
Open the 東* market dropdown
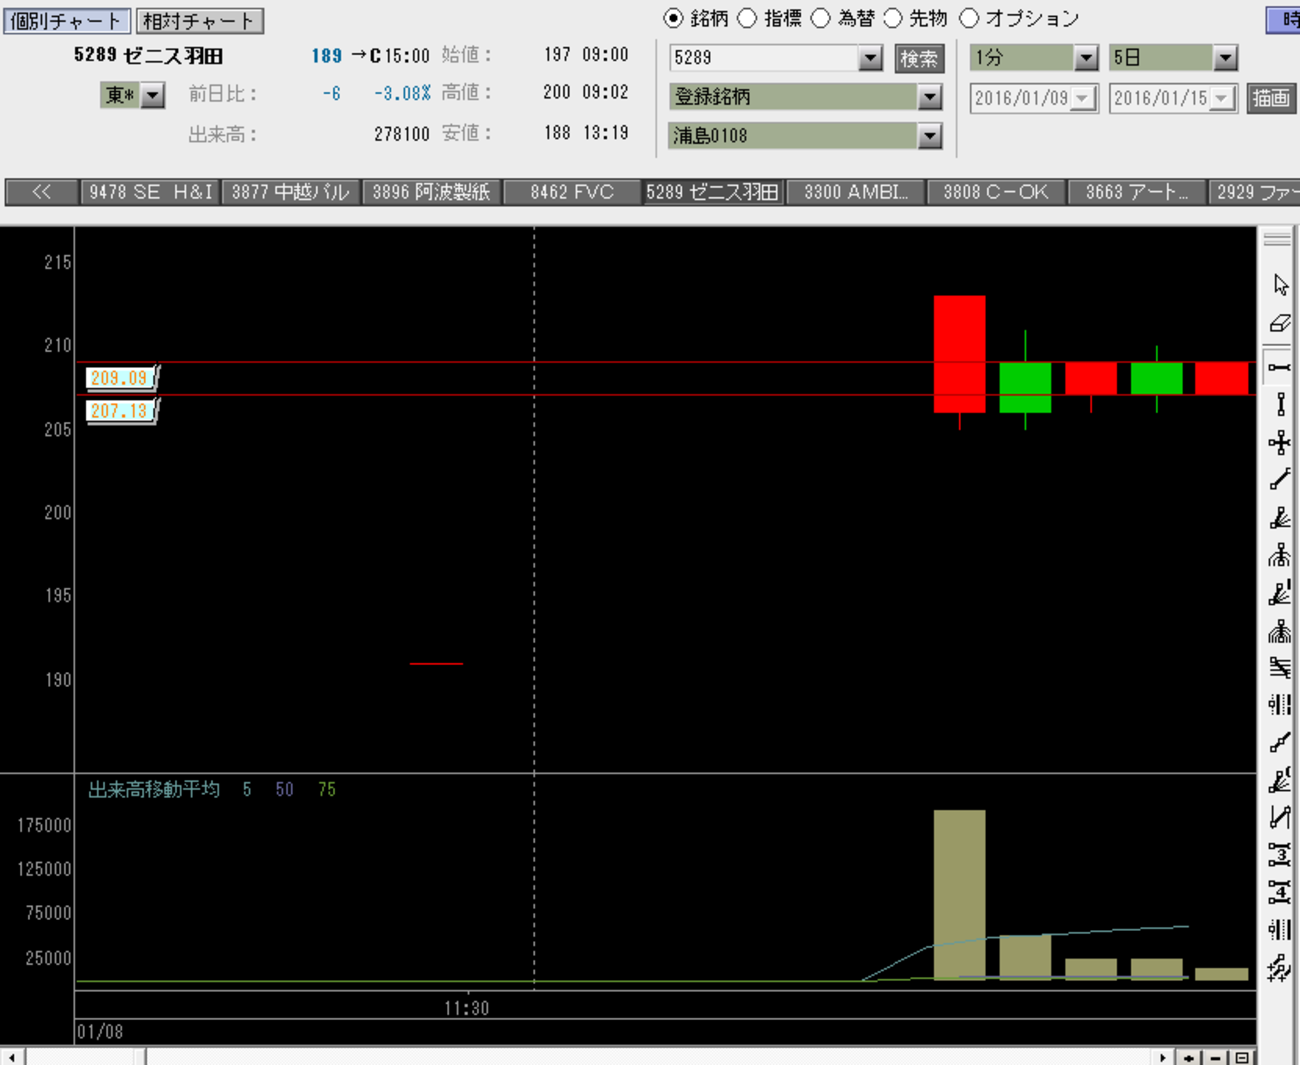point(152,95)
